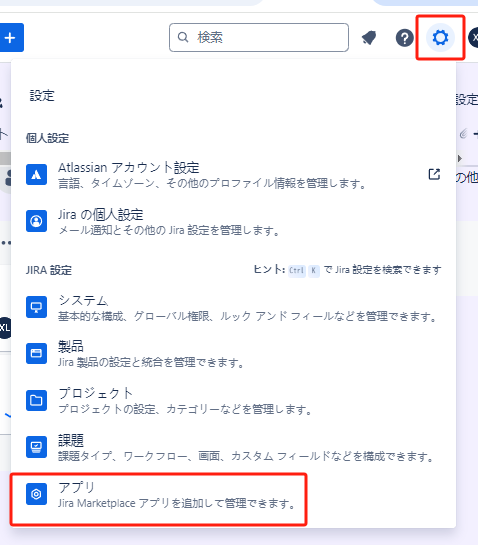Image resolution: width=478 pixels, height=545 pixels.
Task: Open プロジェクト settings entry
Action: [233, 401]
